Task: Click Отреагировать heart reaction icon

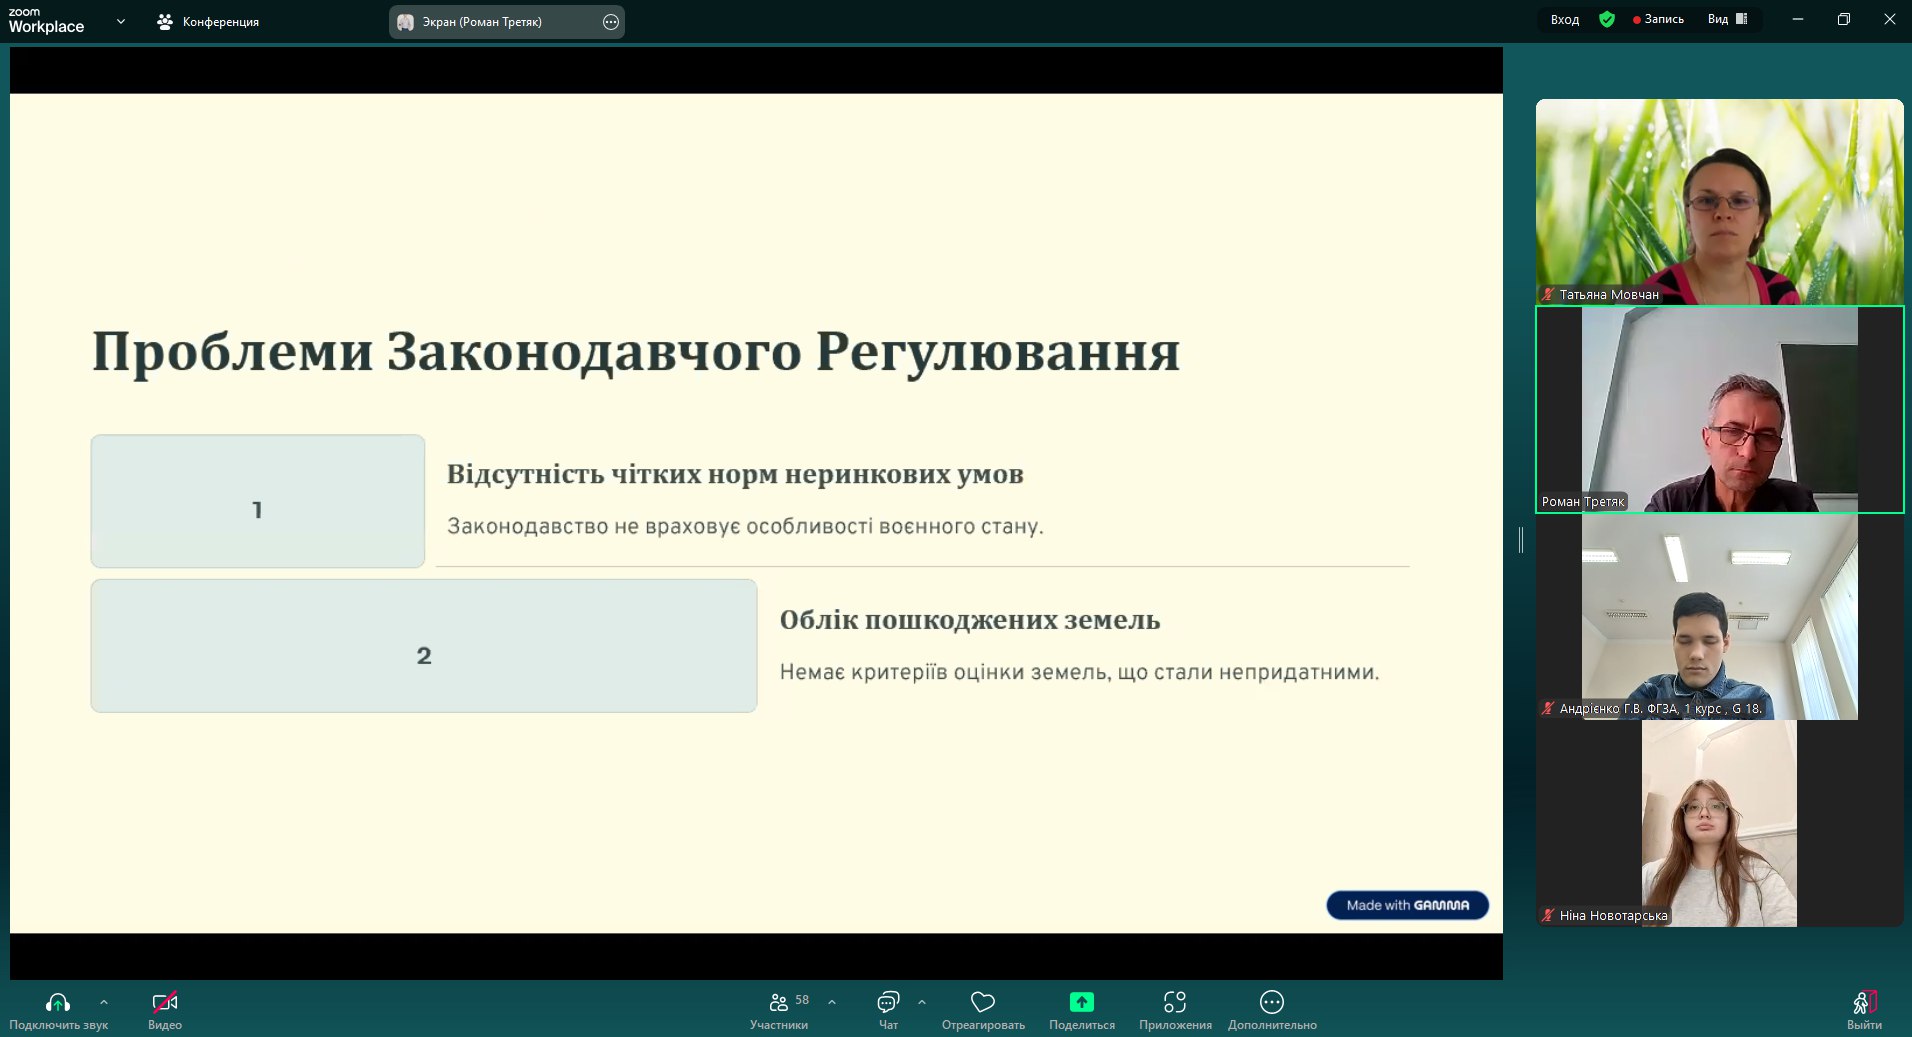Action: [983, 1002]
